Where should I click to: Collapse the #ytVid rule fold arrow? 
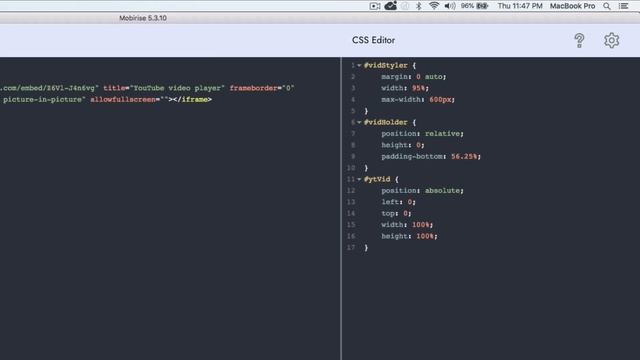point(359,179)
